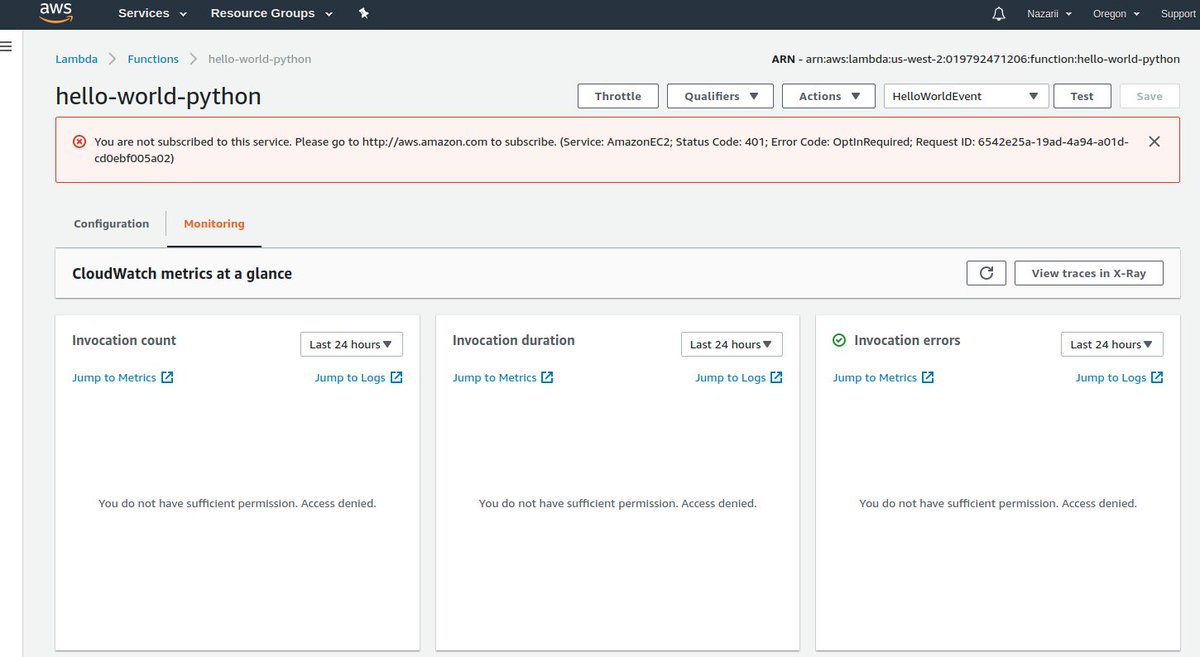The height and width of the screenshot is (657, 1200).
Task: Expand the Nazarii account dropdown
Action: click(x=1049, y=14)
